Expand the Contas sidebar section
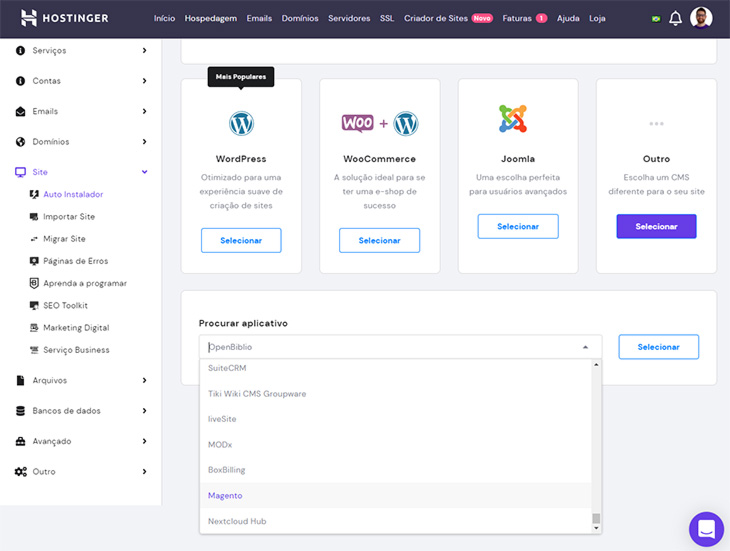This screenshot has height=551, width=730. point(144,81)
